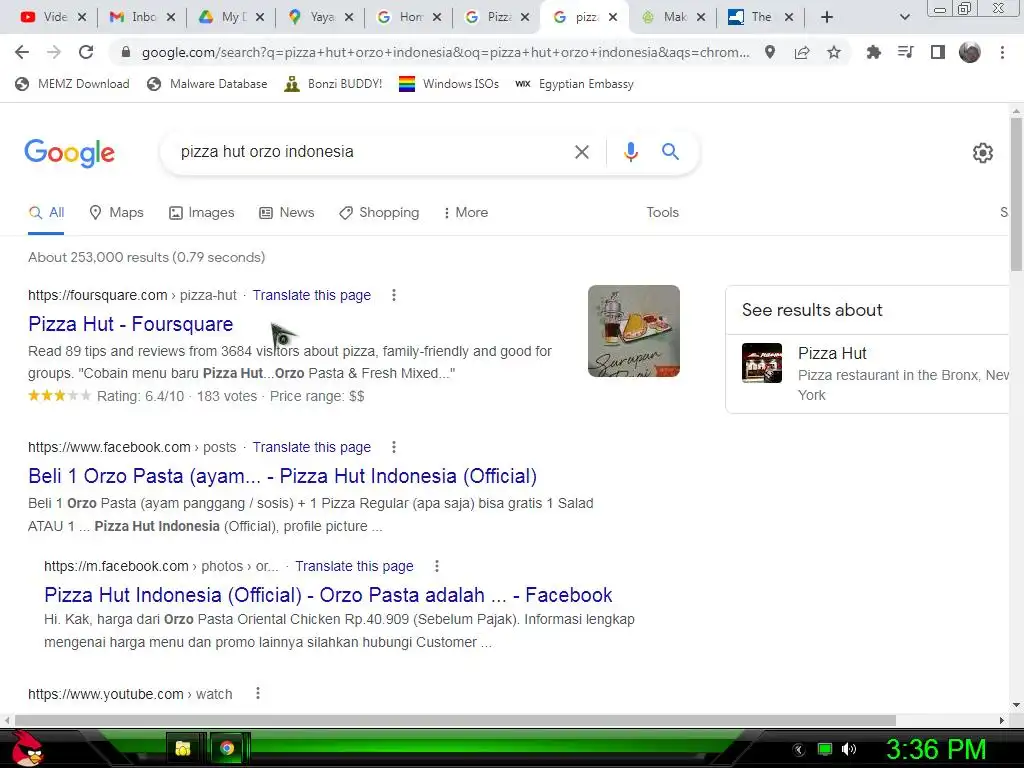Click the vertical page scrollbar
This screenshot has height=768, width=1024.
click(1016, 193)
